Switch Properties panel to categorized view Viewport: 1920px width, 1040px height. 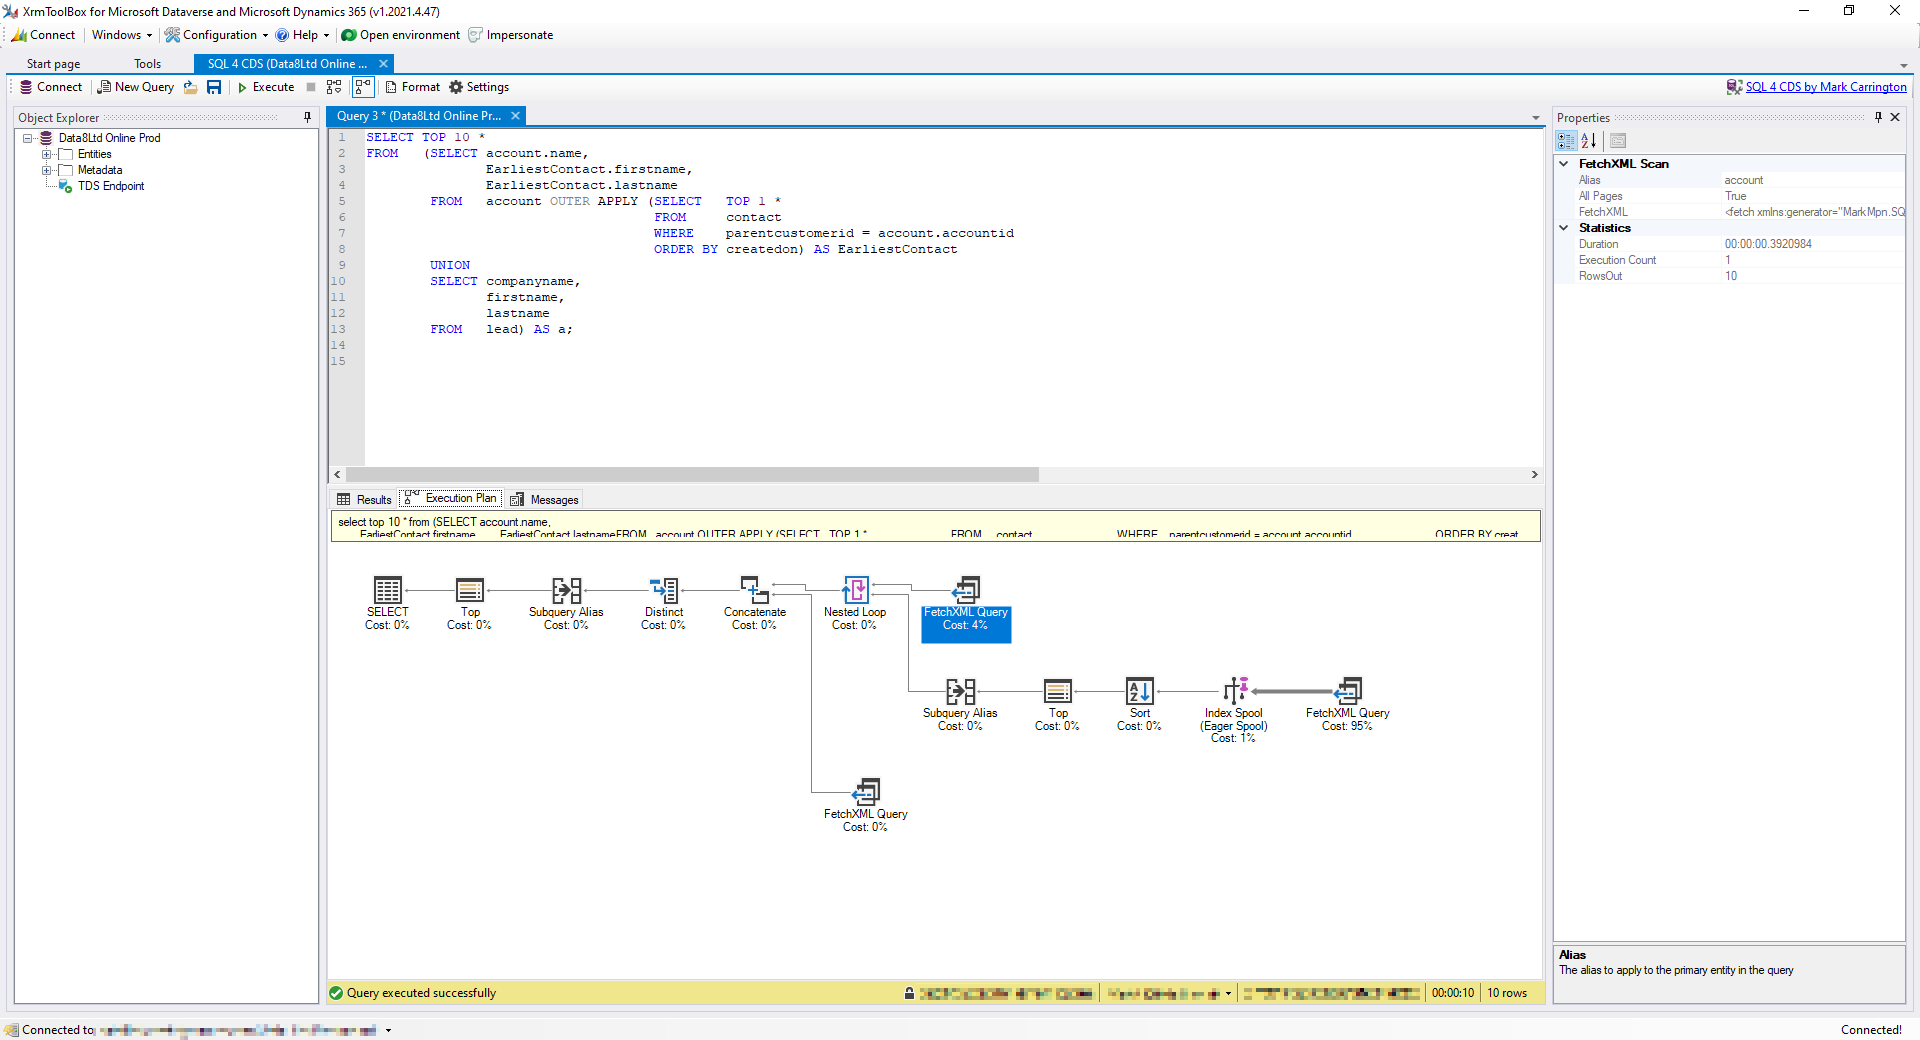click(x=1565, y=141)
